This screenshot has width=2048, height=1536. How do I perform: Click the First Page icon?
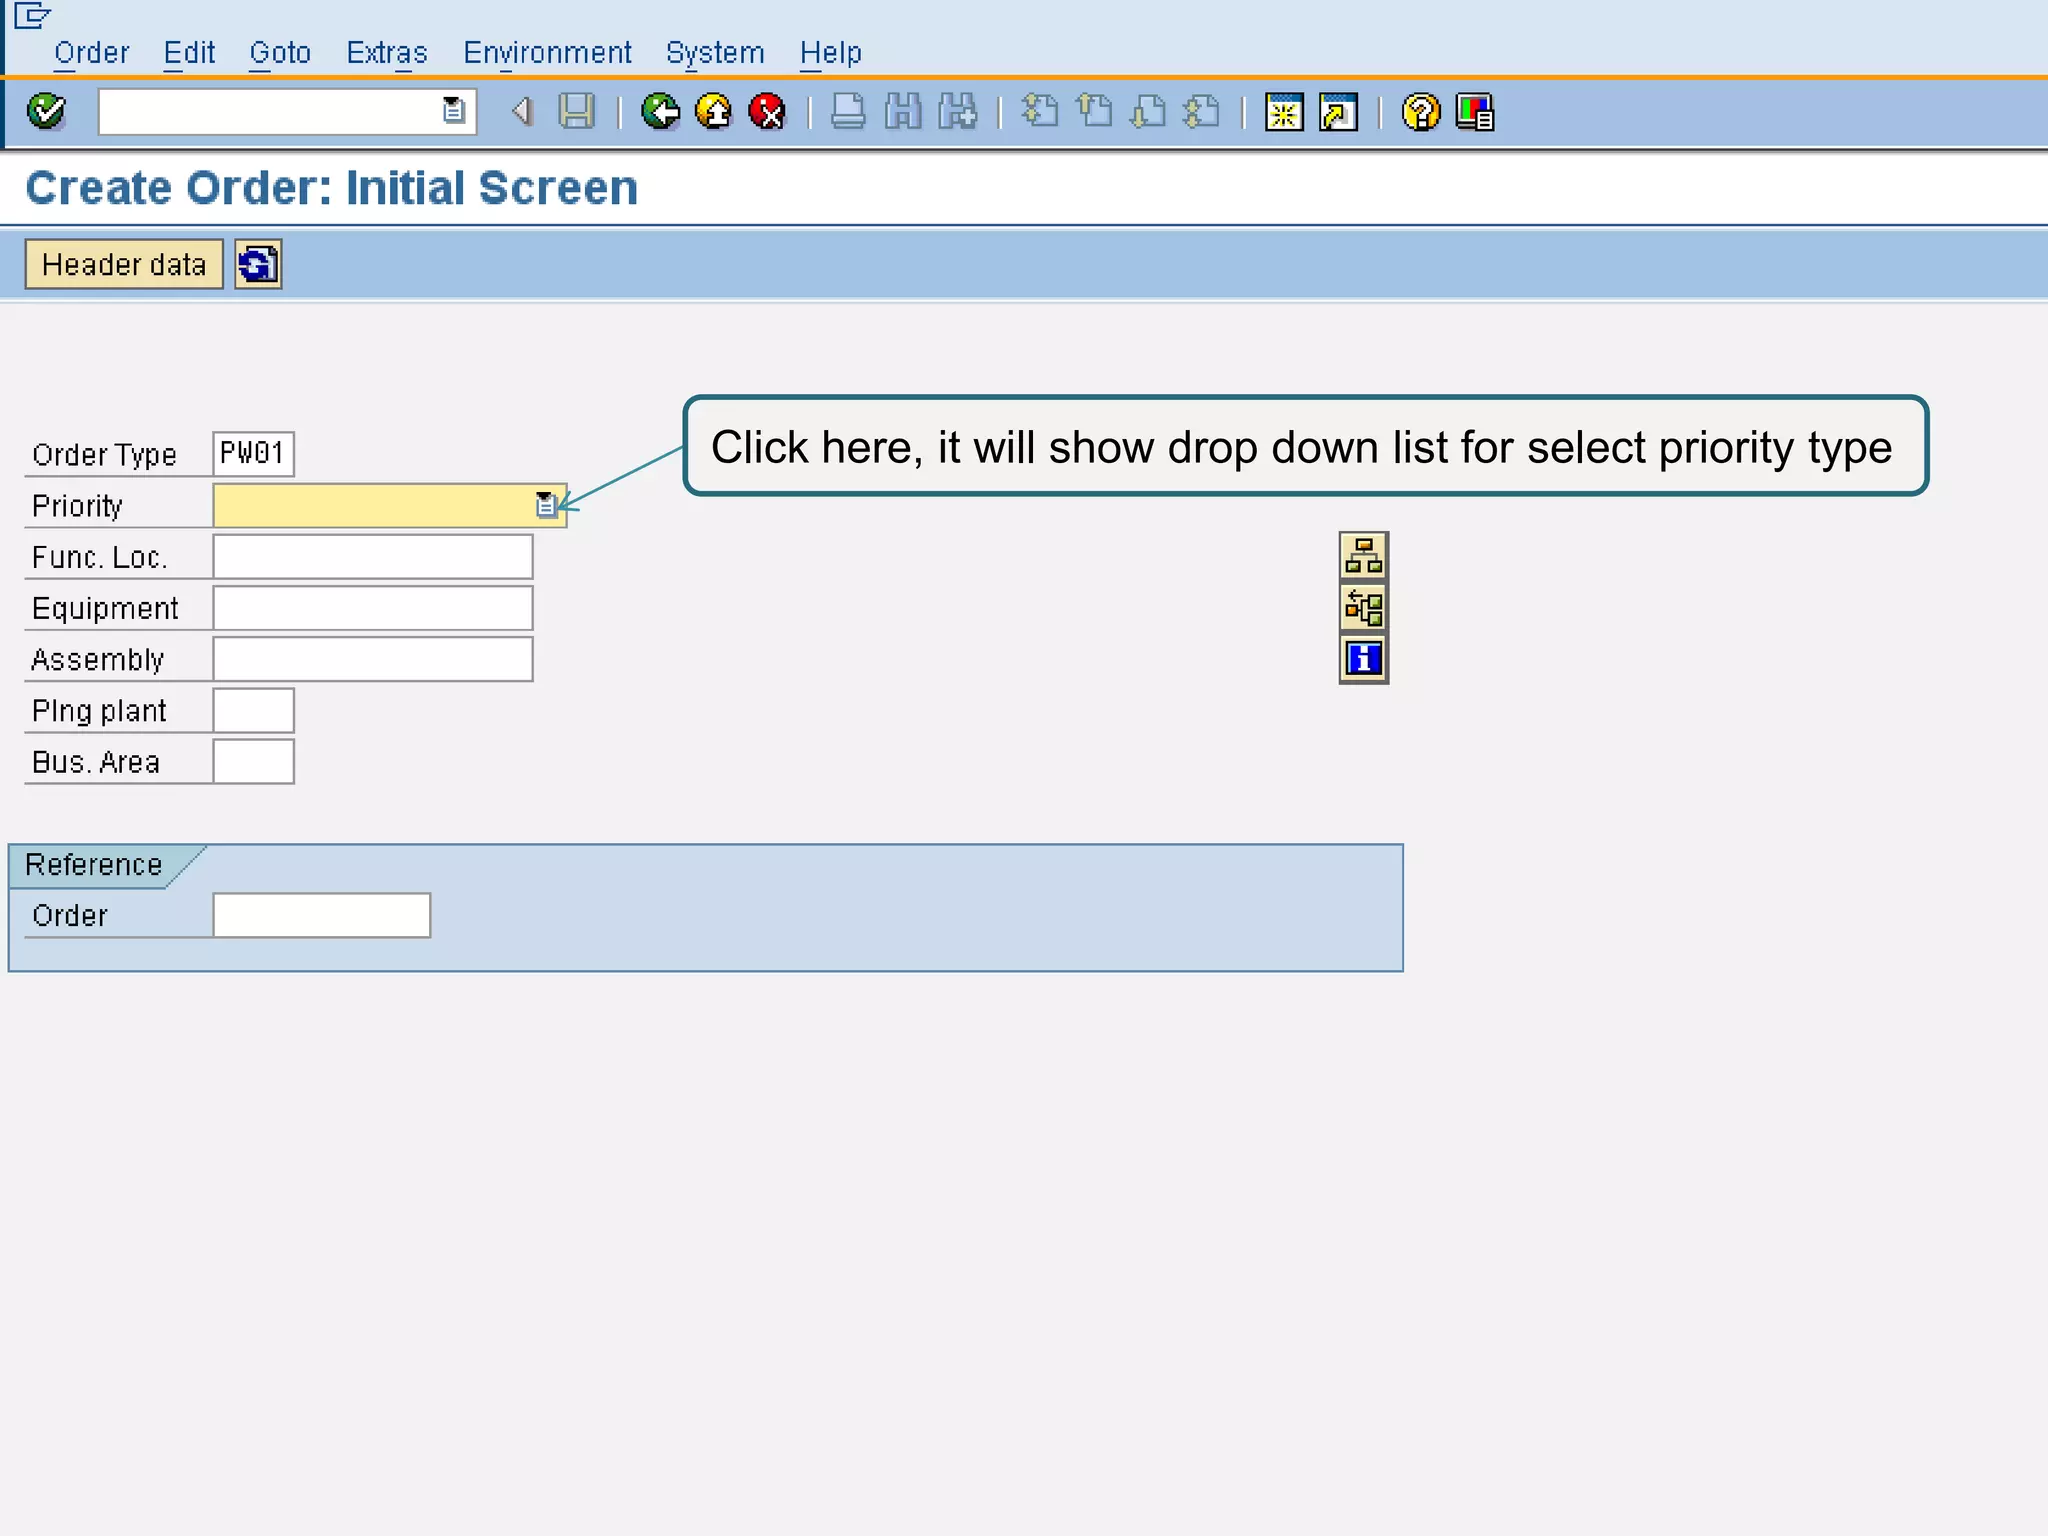[1040, 111]
